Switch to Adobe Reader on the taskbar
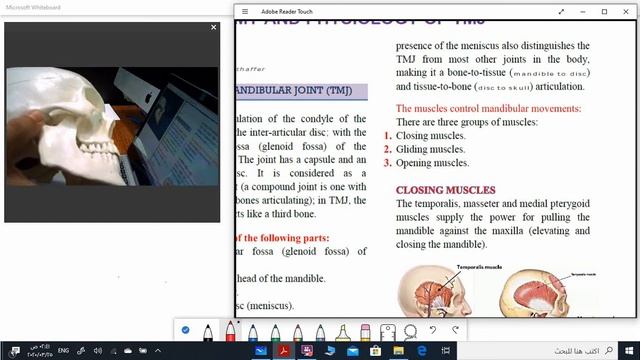 point(284,351)
